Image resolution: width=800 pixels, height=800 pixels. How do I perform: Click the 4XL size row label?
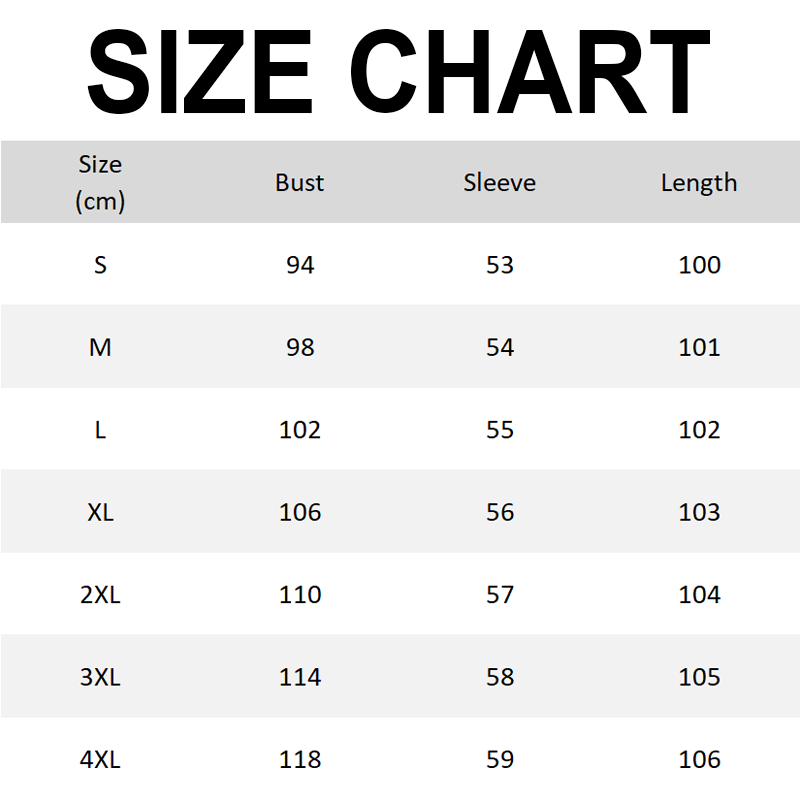tap(100, 760)
